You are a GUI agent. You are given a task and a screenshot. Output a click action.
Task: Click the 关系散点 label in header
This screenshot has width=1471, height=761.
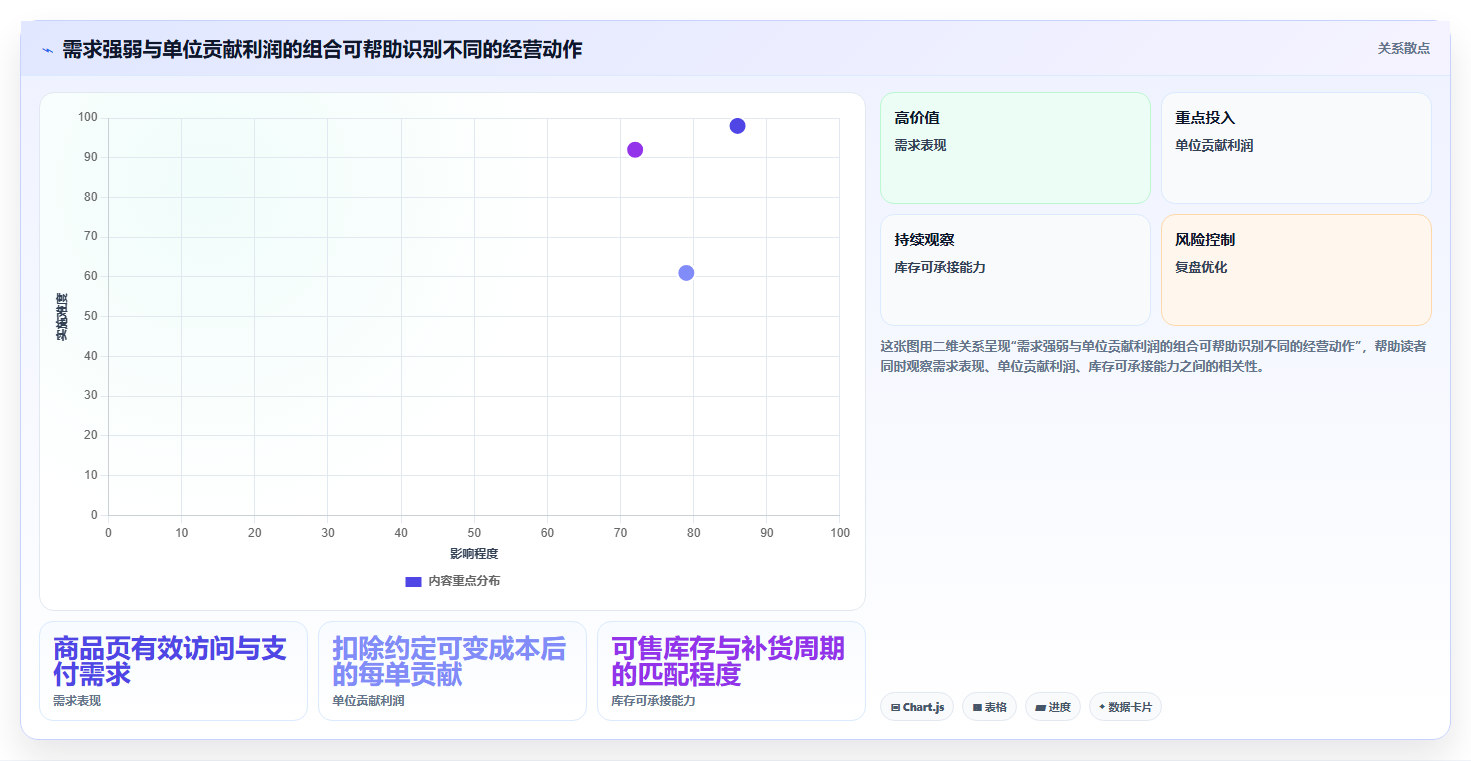(x=1404, y=48)
